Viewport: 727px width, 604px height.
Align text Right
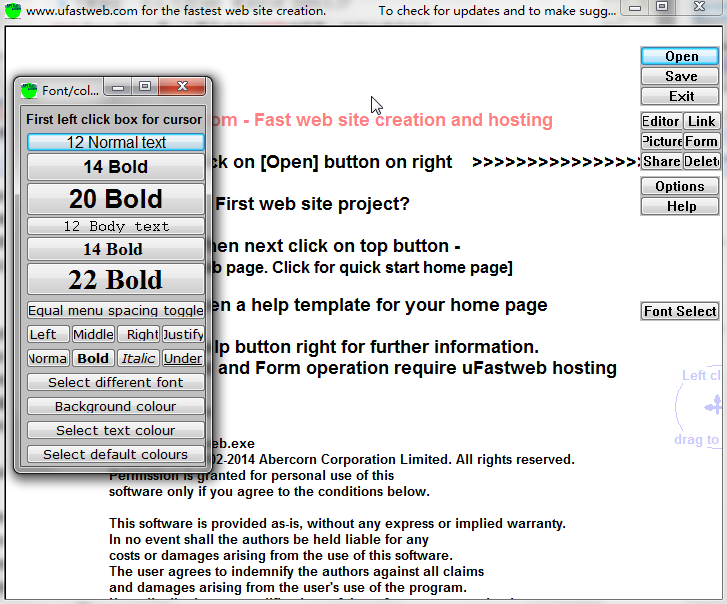click(138, 334)
